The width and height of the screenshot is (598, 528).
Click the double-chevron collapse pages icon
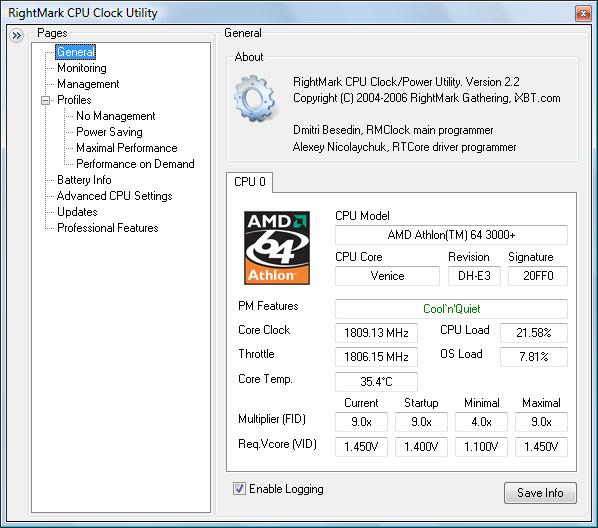coord(16,35)
